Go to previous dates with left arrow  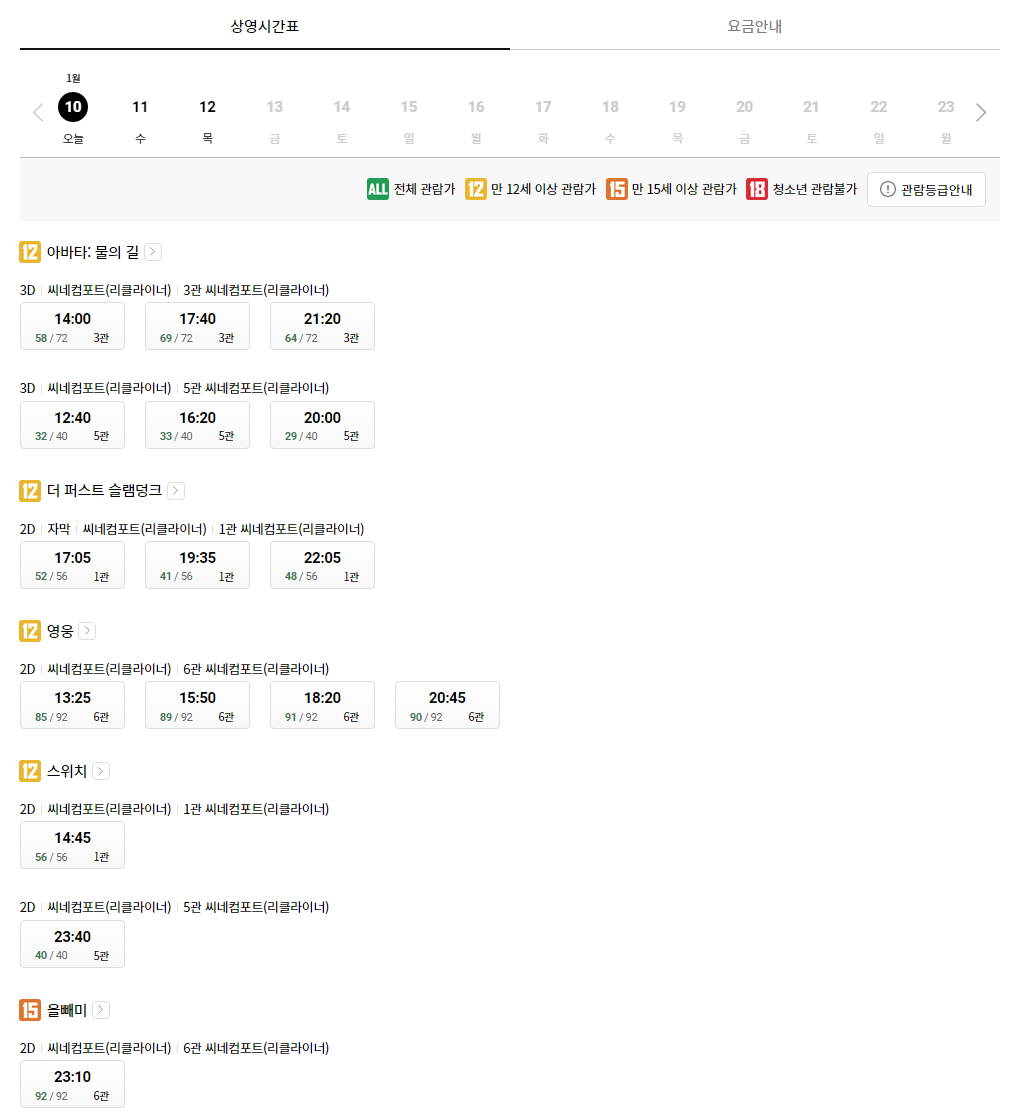coord(39,112)
